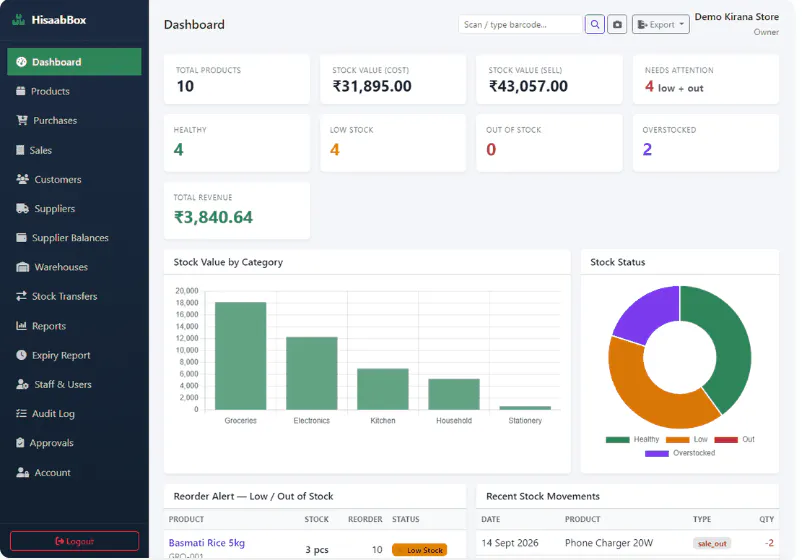The width and height of the screenshot is (802, 560).
Task: Click the Stock Transfers arrows icon
Action: (21, 296)
